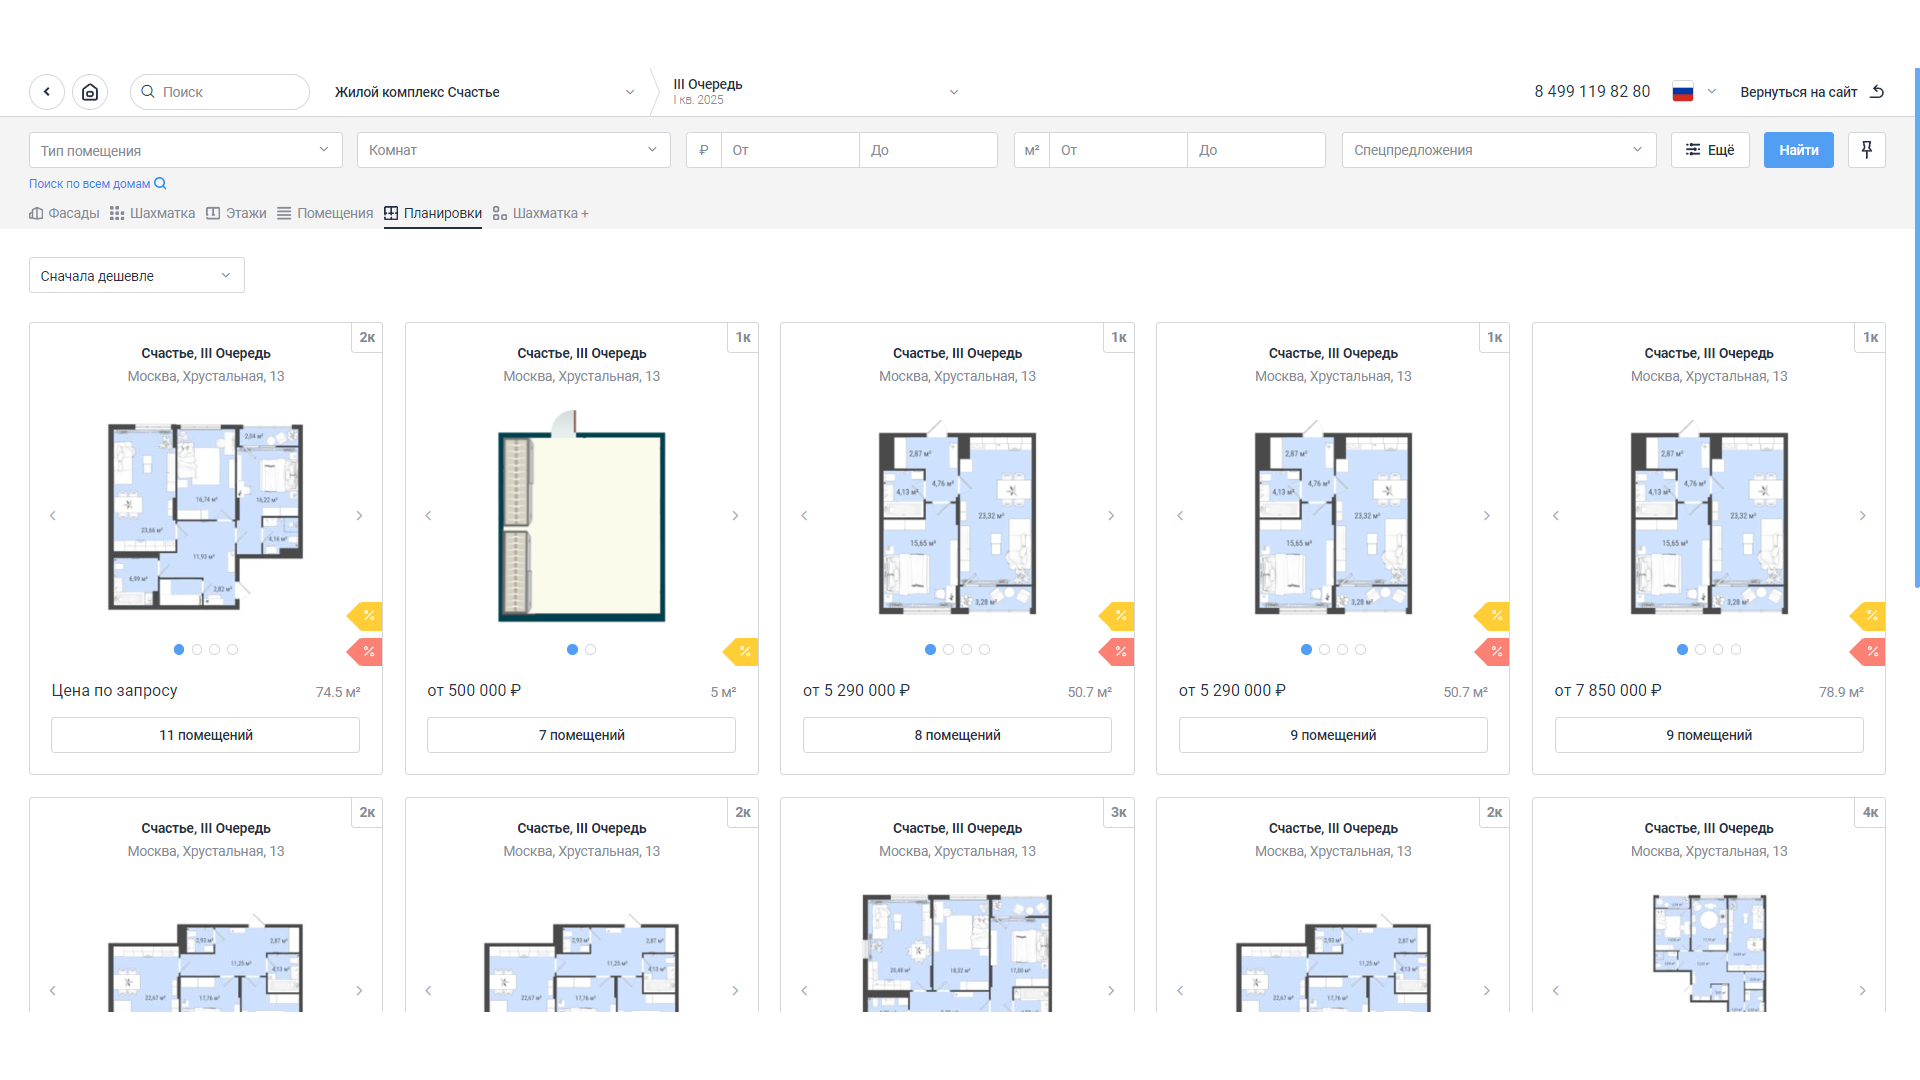Screen dimensions: 1920x1080
Task: Switch to 'Помещения' view tab
Action: point(325,213)
